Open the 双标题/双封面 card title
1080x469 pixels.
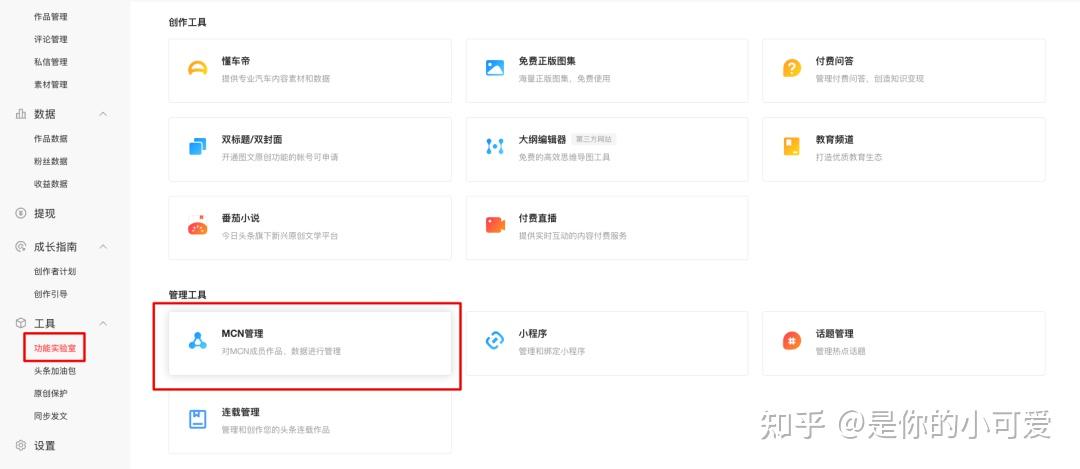point(251,140)
